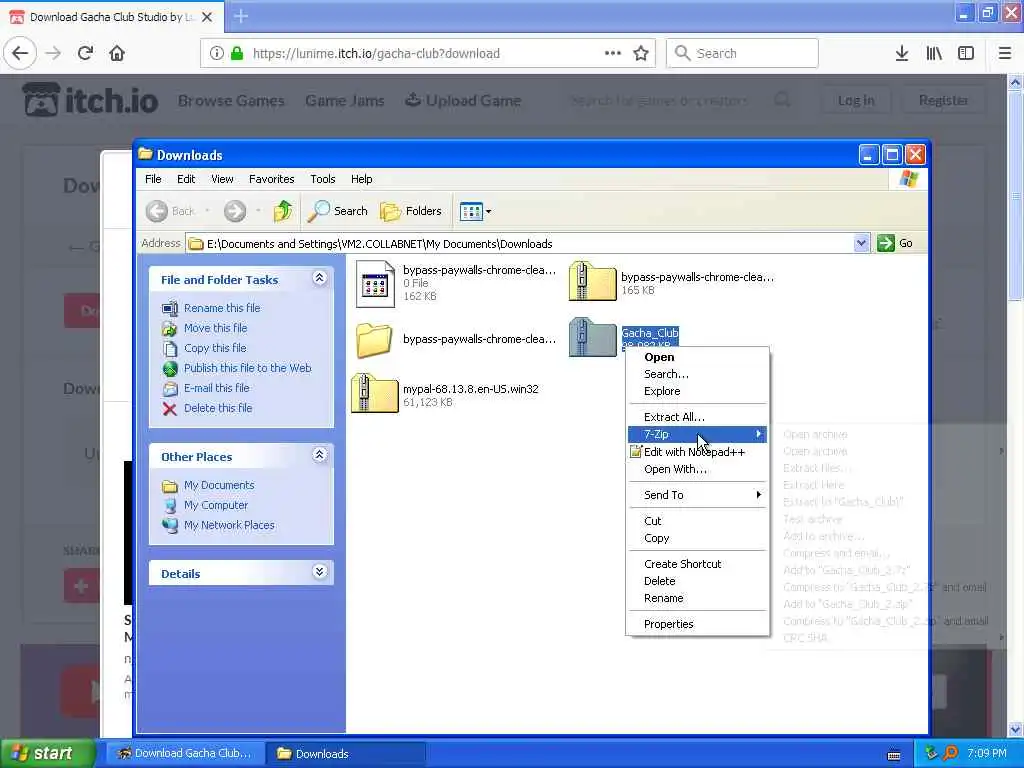1024x768 pixels.
Task: Choose Extract All... in context menu
Action: tap(697, 417)
